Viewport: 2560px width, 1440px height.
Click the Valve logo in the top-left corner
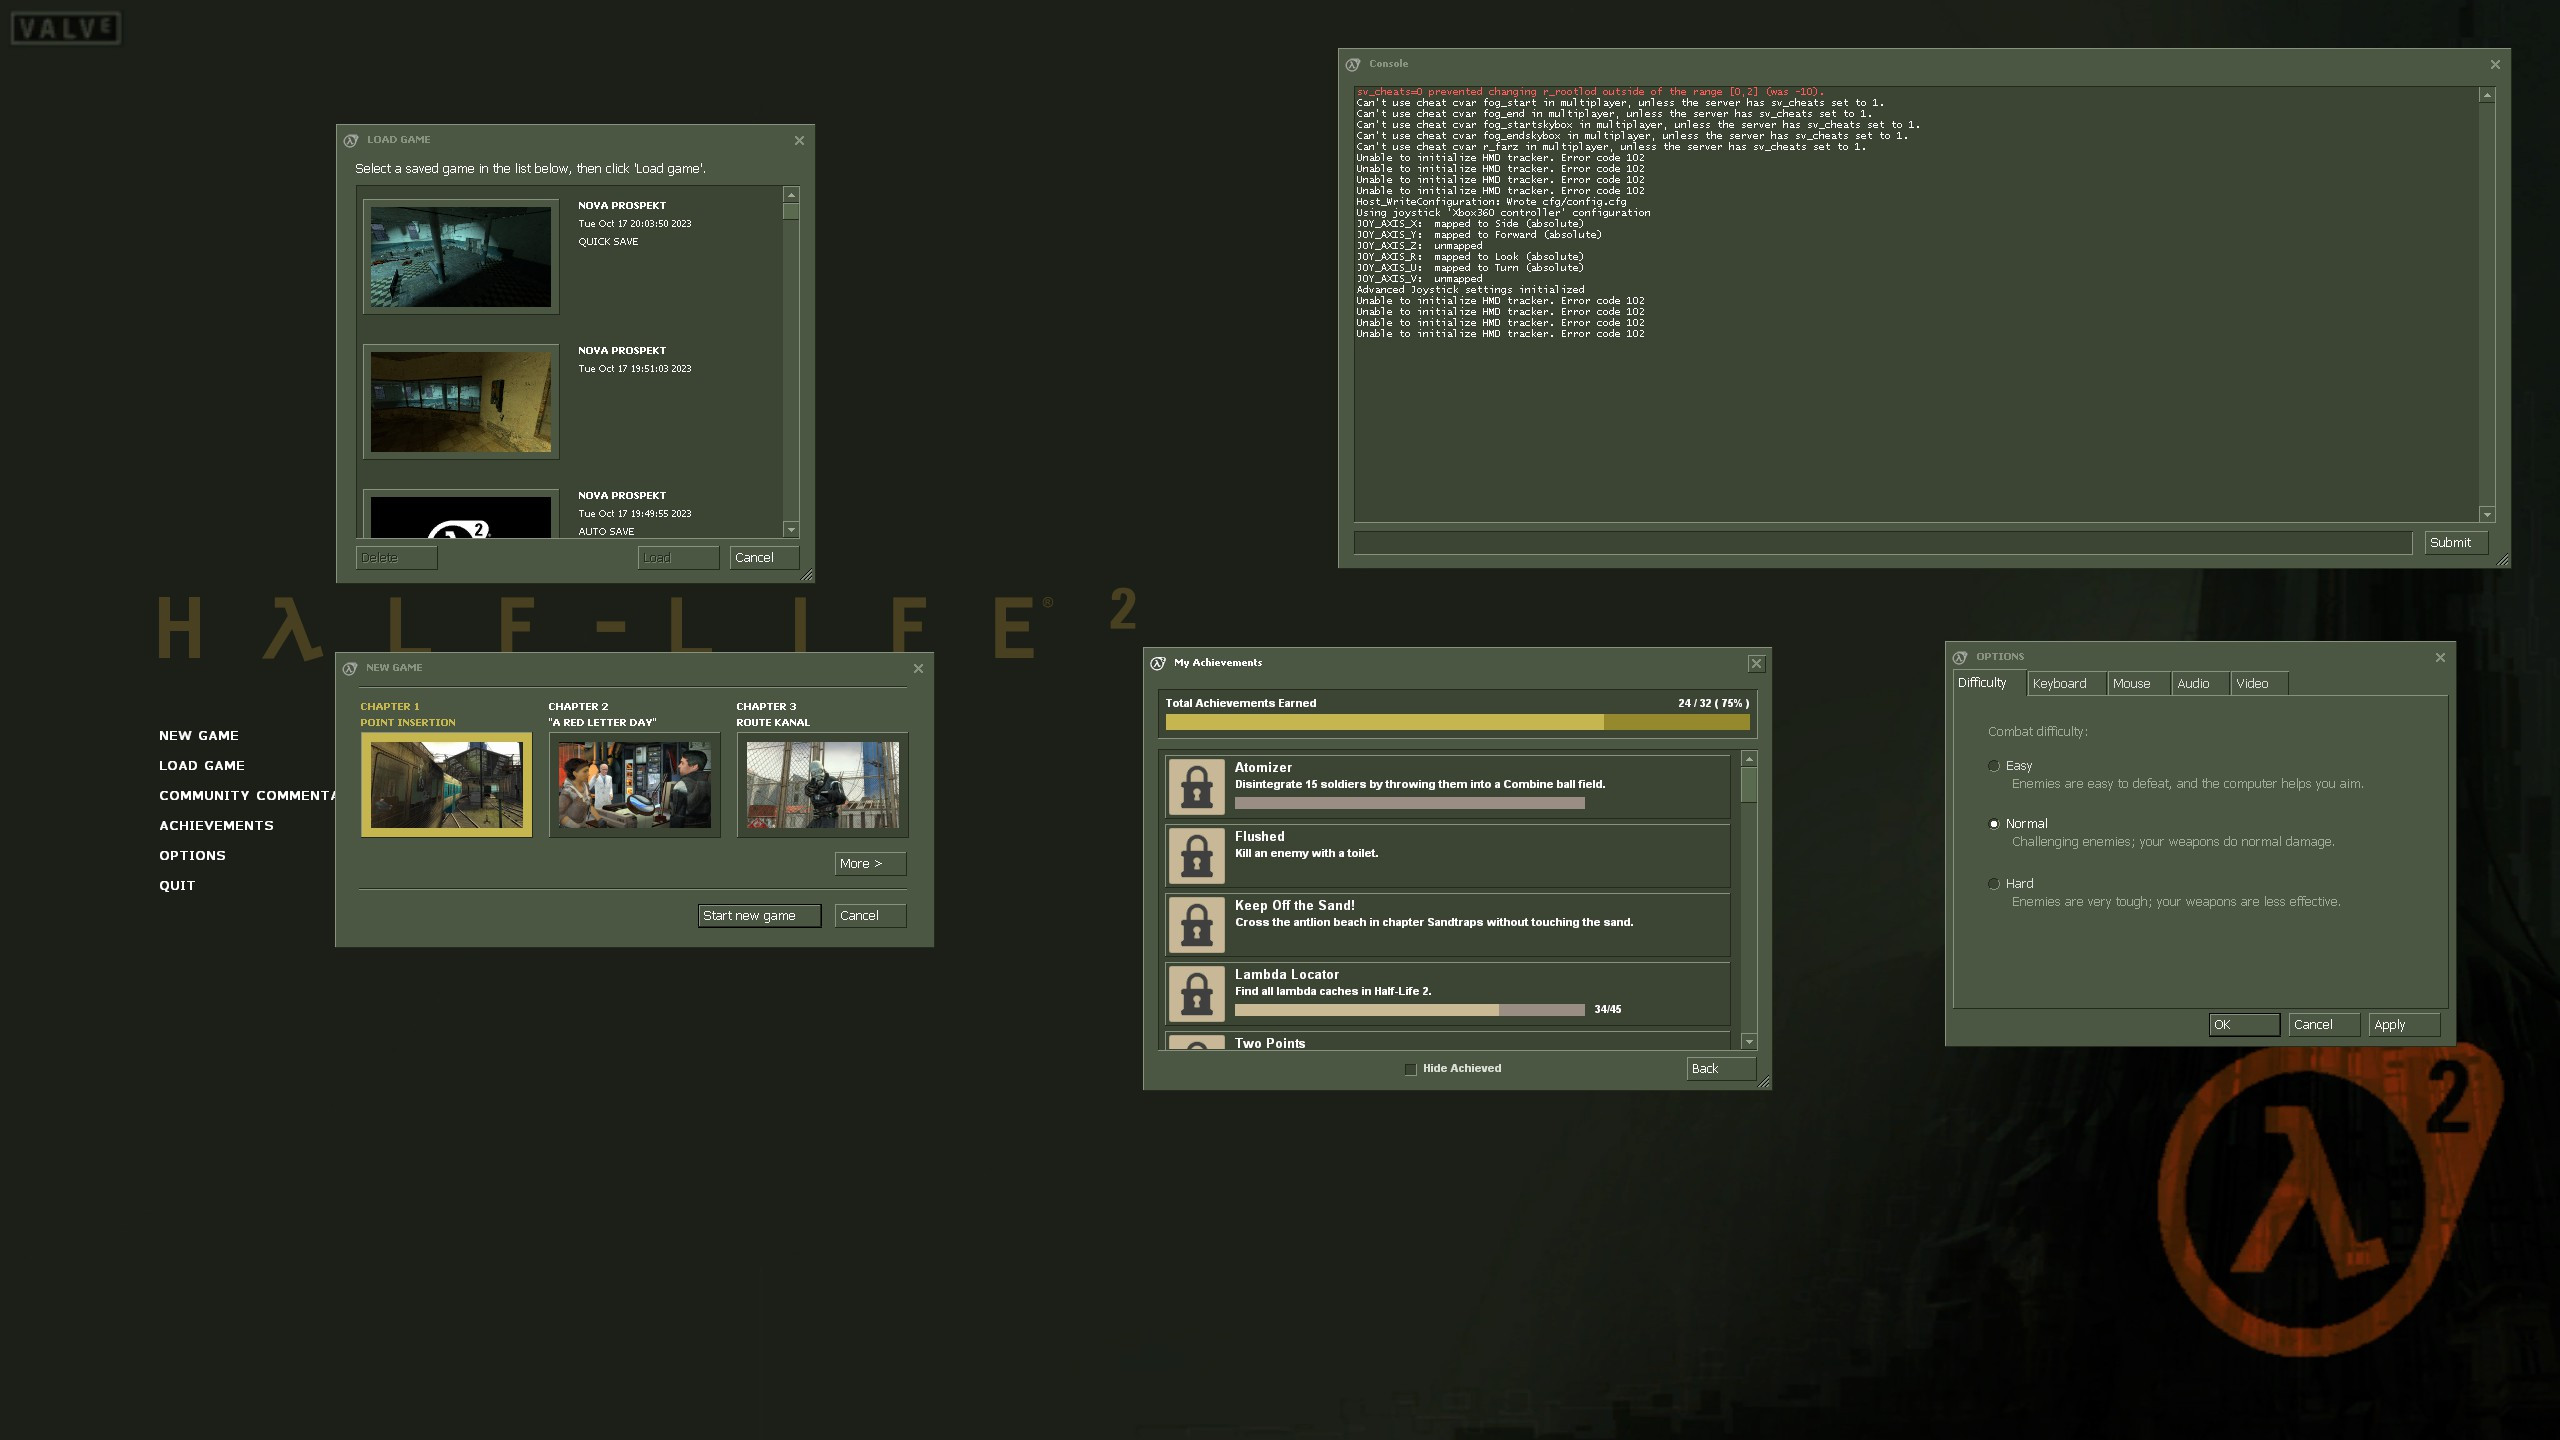point(64,27)
